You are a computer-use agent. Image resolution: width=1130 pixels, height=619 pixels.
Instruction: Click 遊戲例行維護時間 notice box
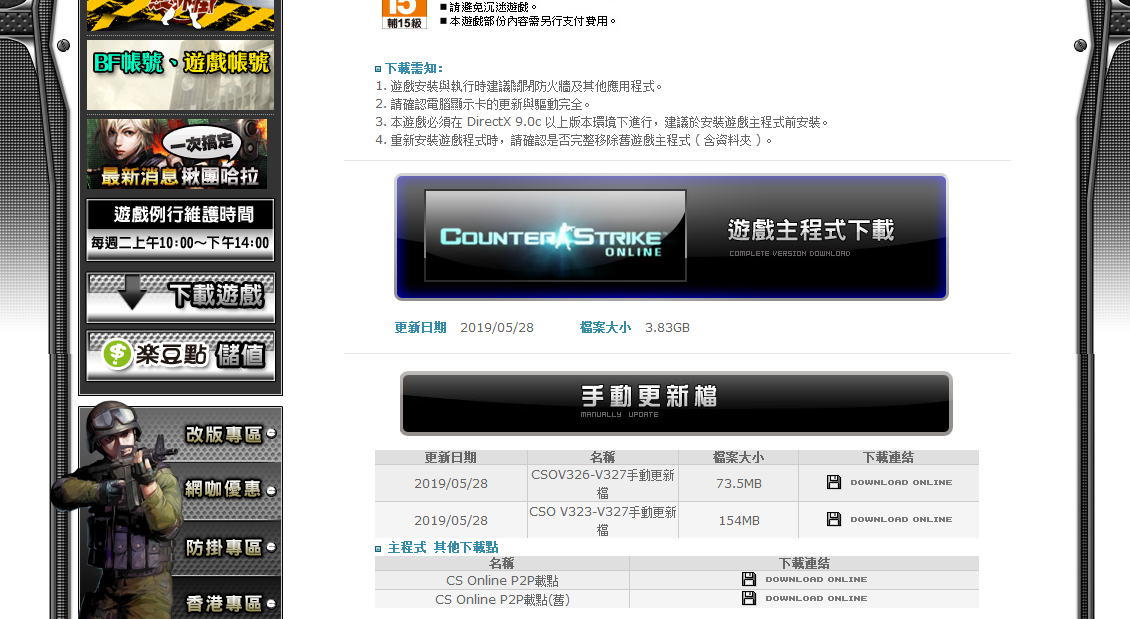click(180, 230)
